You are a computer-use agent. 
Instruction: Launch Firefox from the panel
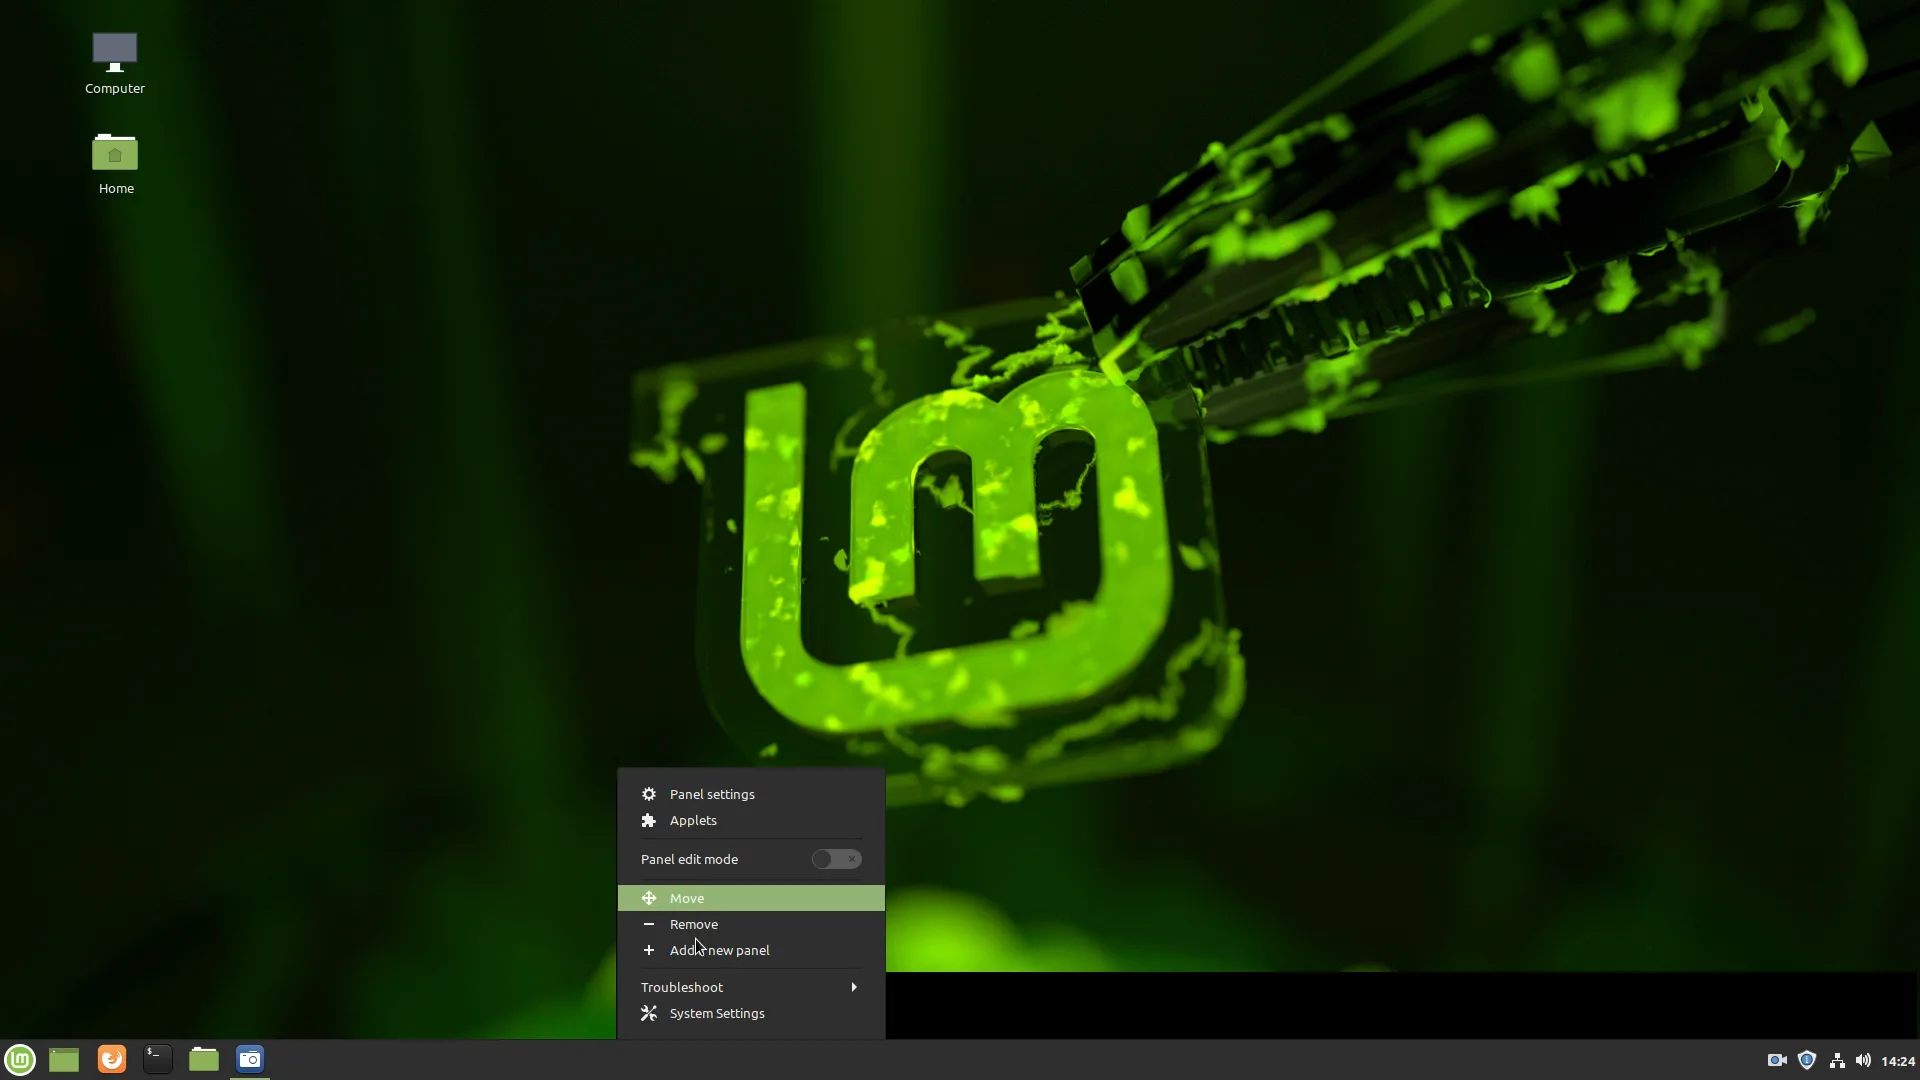click(112, 1059)
